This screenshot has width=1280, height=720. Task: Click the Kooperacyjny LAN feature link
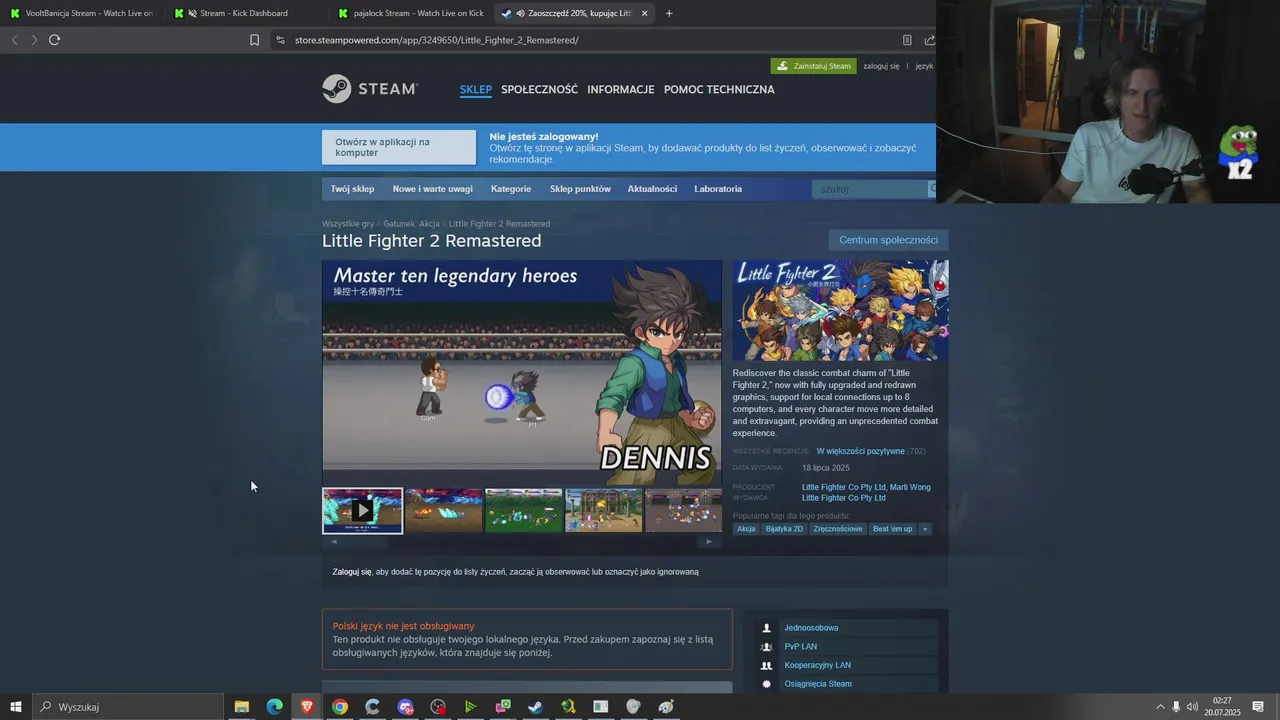click(x=817, y=665)
